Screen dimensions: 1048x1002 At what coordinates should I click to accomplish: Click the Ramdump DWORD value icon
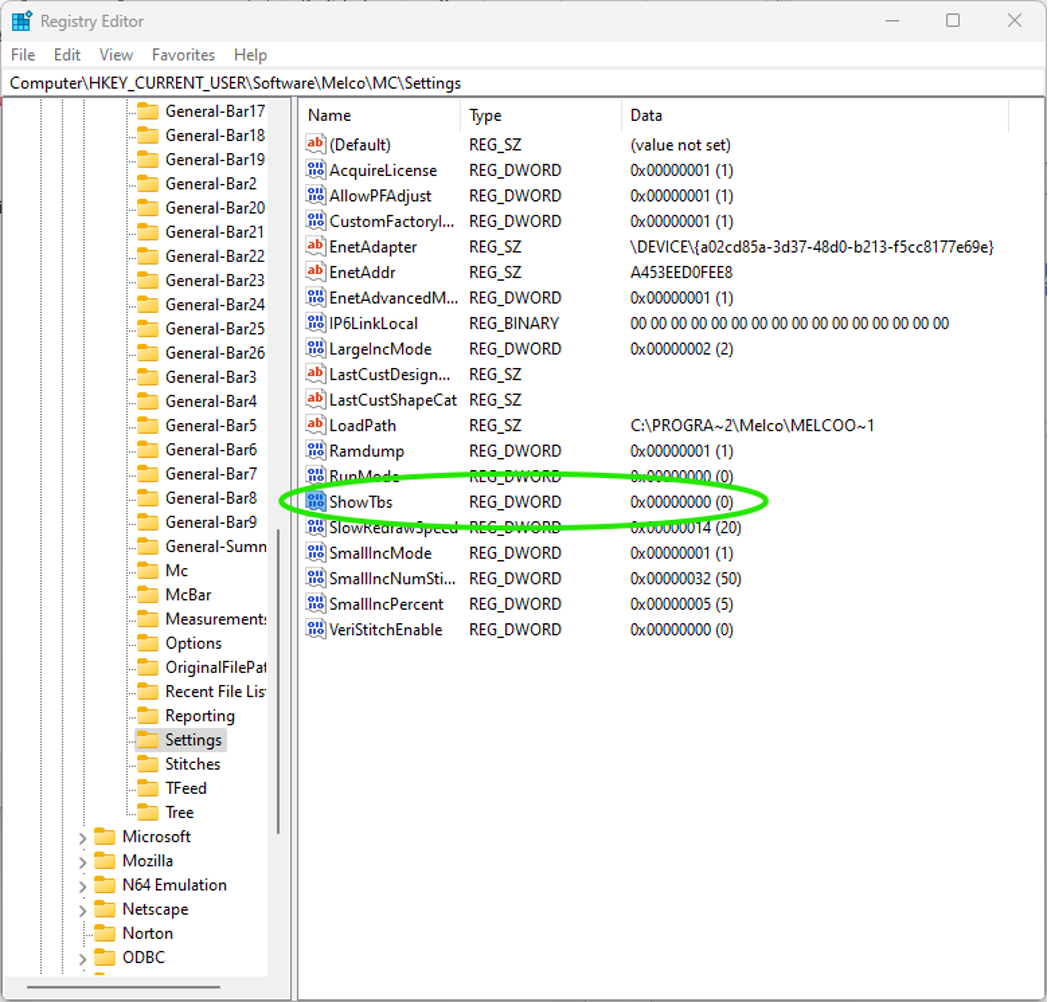[315, 450]
